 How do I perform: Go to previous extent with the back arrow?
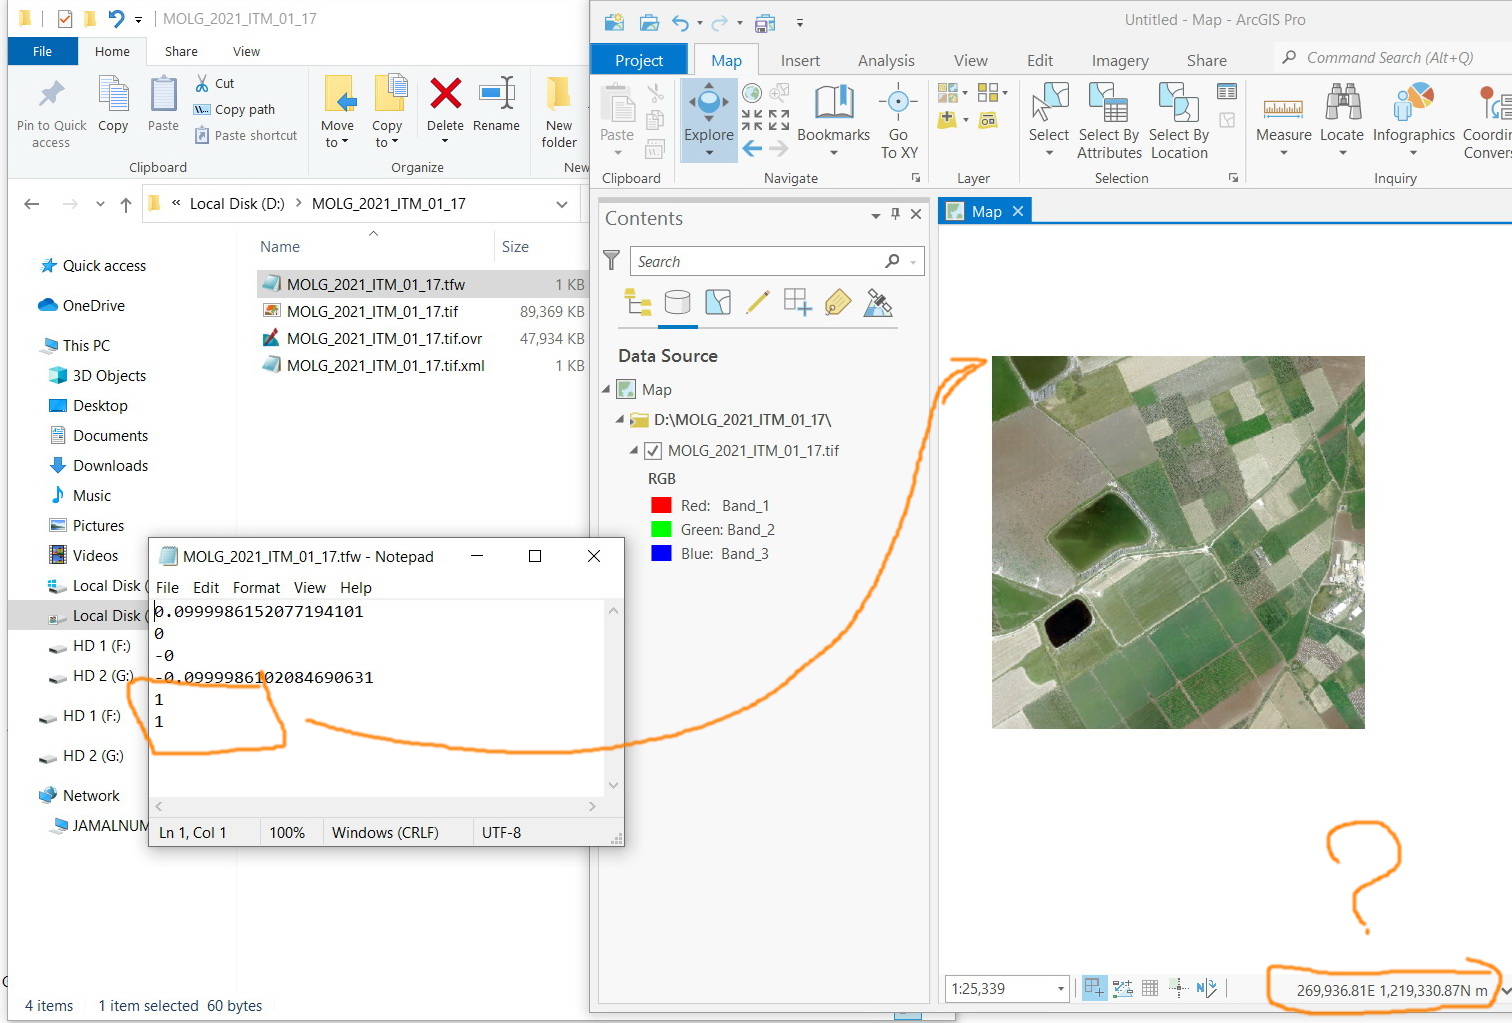point(752,149)
